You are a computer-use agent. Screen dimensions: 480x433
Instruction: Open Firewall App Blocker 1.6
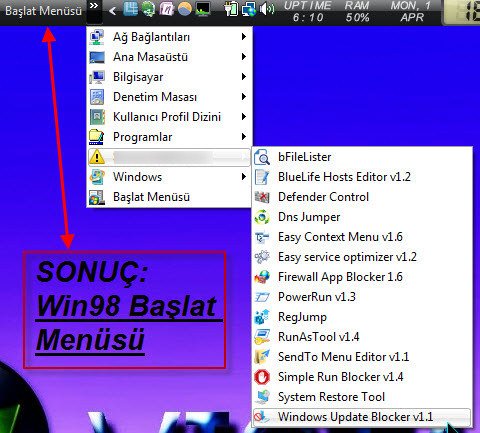point(362,277)
